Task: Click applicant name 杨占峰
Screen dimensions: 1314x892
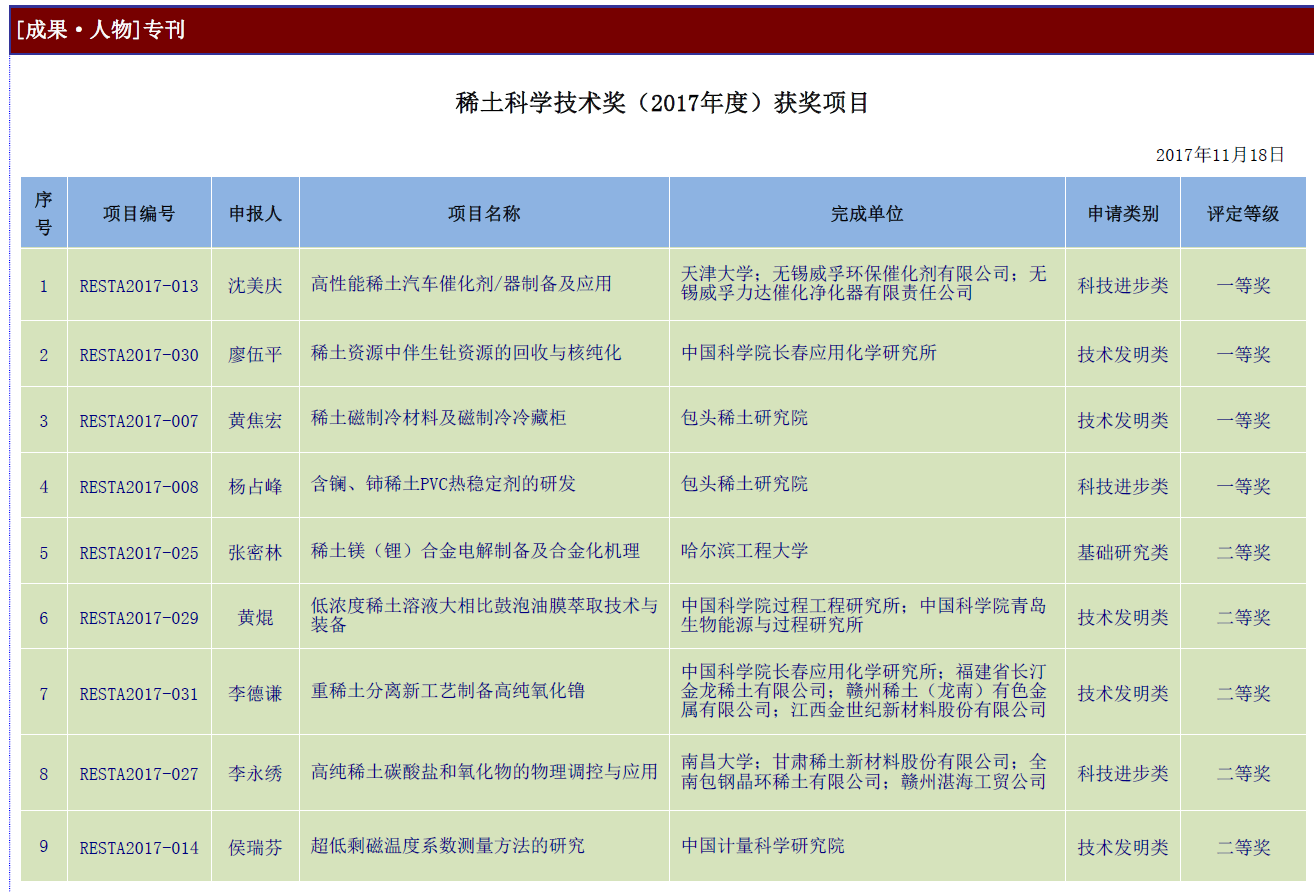Action: tap(255, 487)
